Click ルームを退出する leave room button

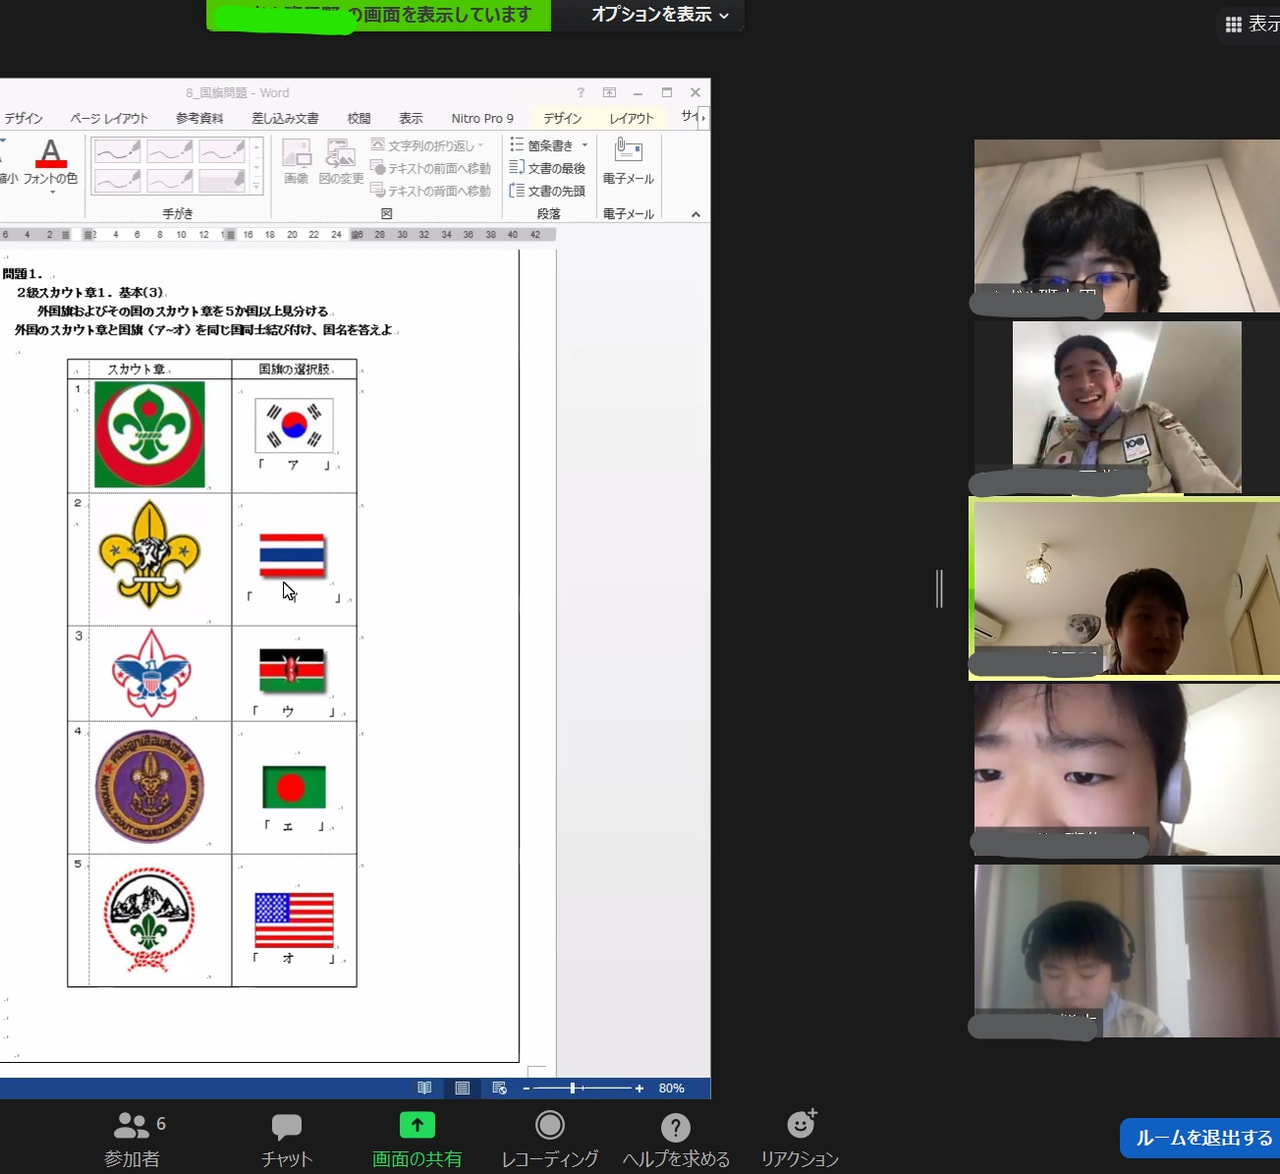tap(1202, 1138)
